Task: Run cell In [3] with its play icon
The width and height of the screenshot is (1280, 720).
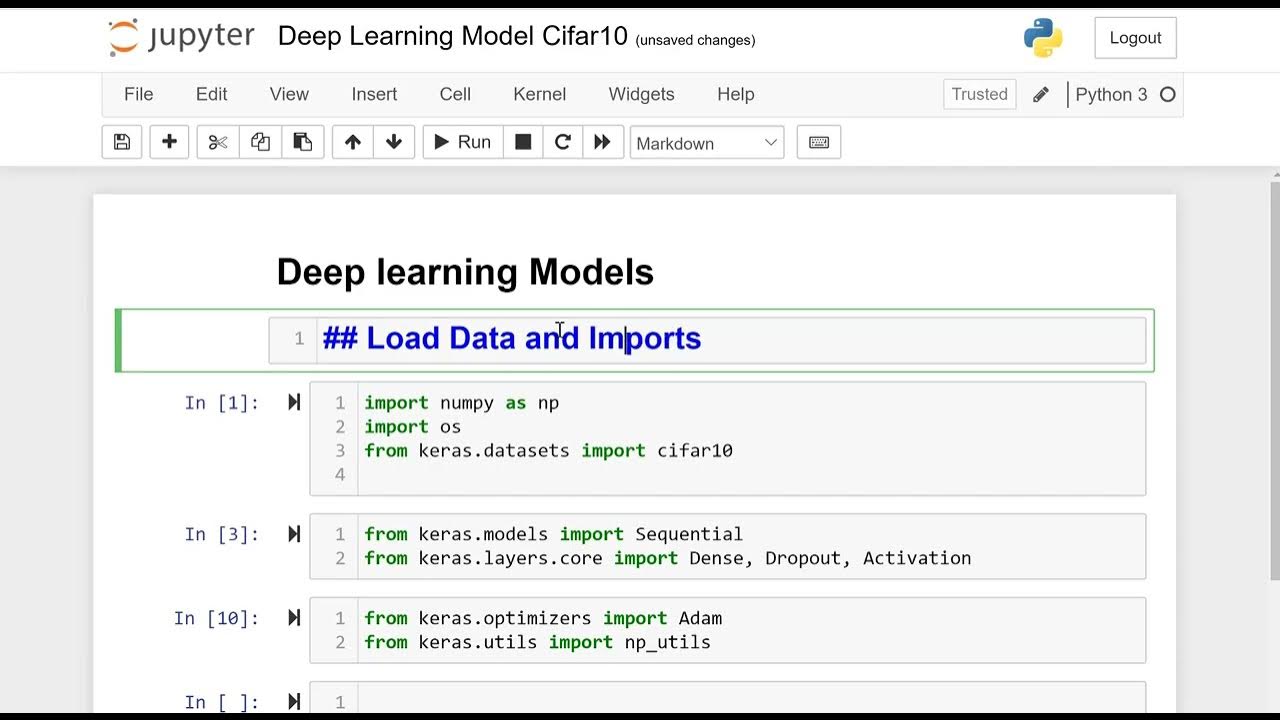Action: 294,534
